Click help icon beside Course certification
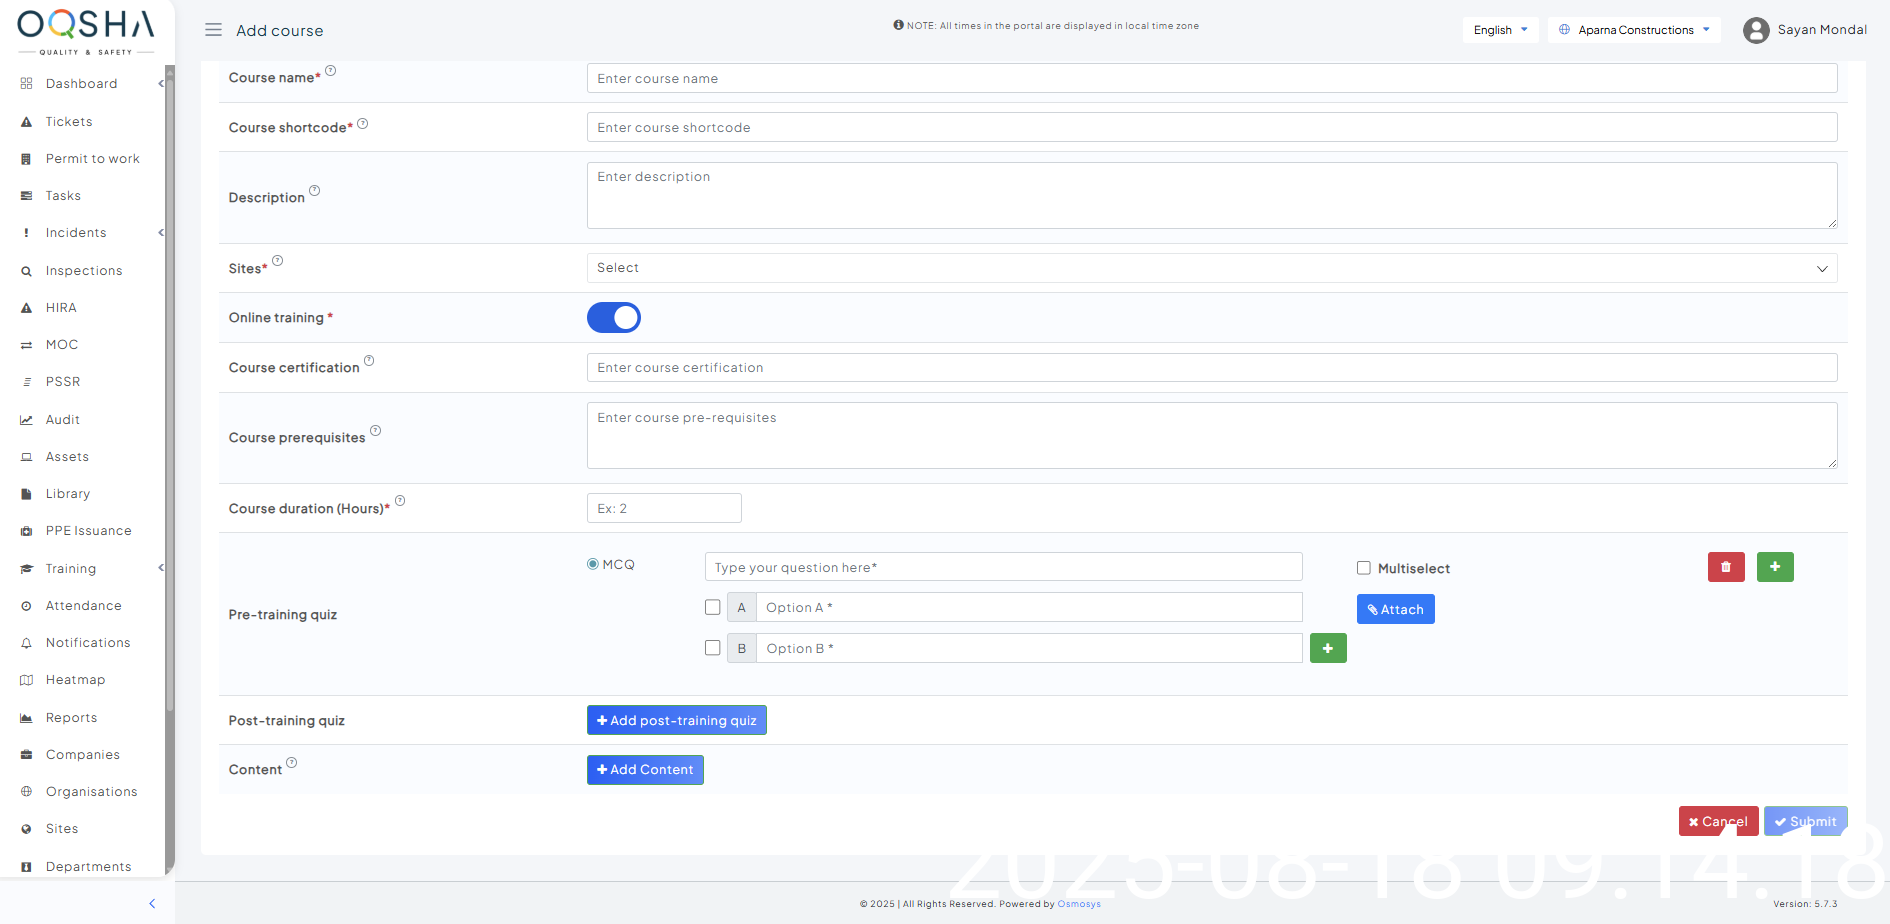 coord(369,361)
